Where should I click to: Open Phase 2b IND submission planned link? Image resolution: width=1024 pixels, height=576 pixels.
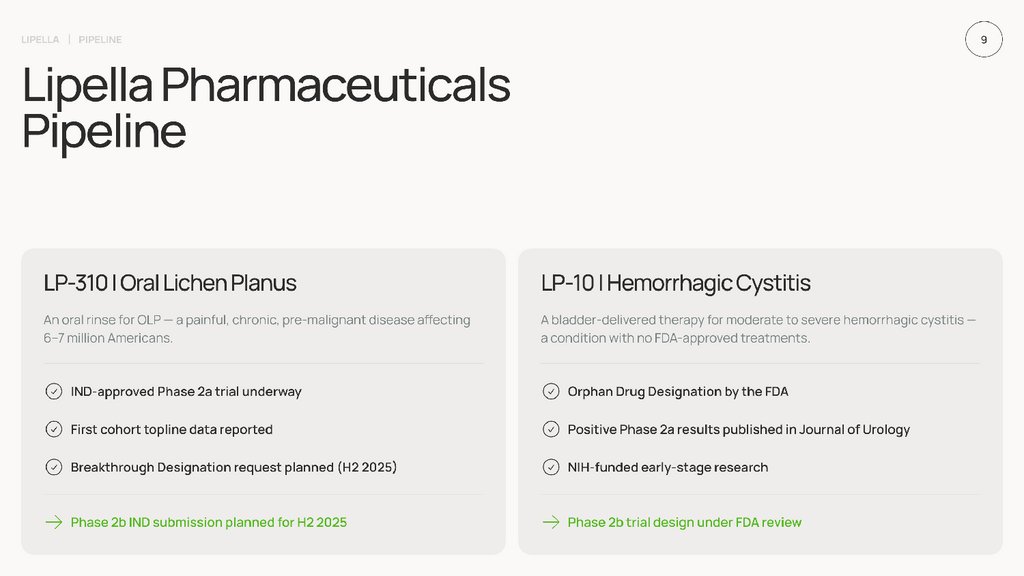pos(208,522)
